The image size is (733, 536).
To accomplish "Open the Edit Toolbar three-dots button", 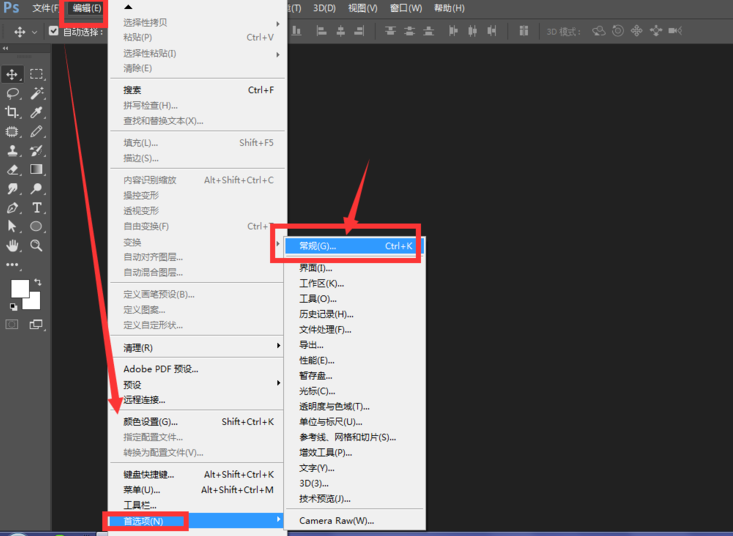I will tap(12, 264).
